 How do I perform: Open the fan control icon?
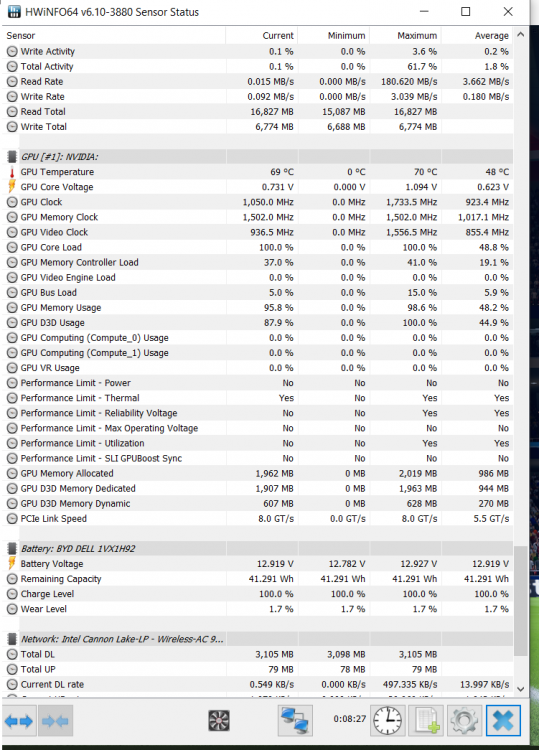tap(219, 720)
